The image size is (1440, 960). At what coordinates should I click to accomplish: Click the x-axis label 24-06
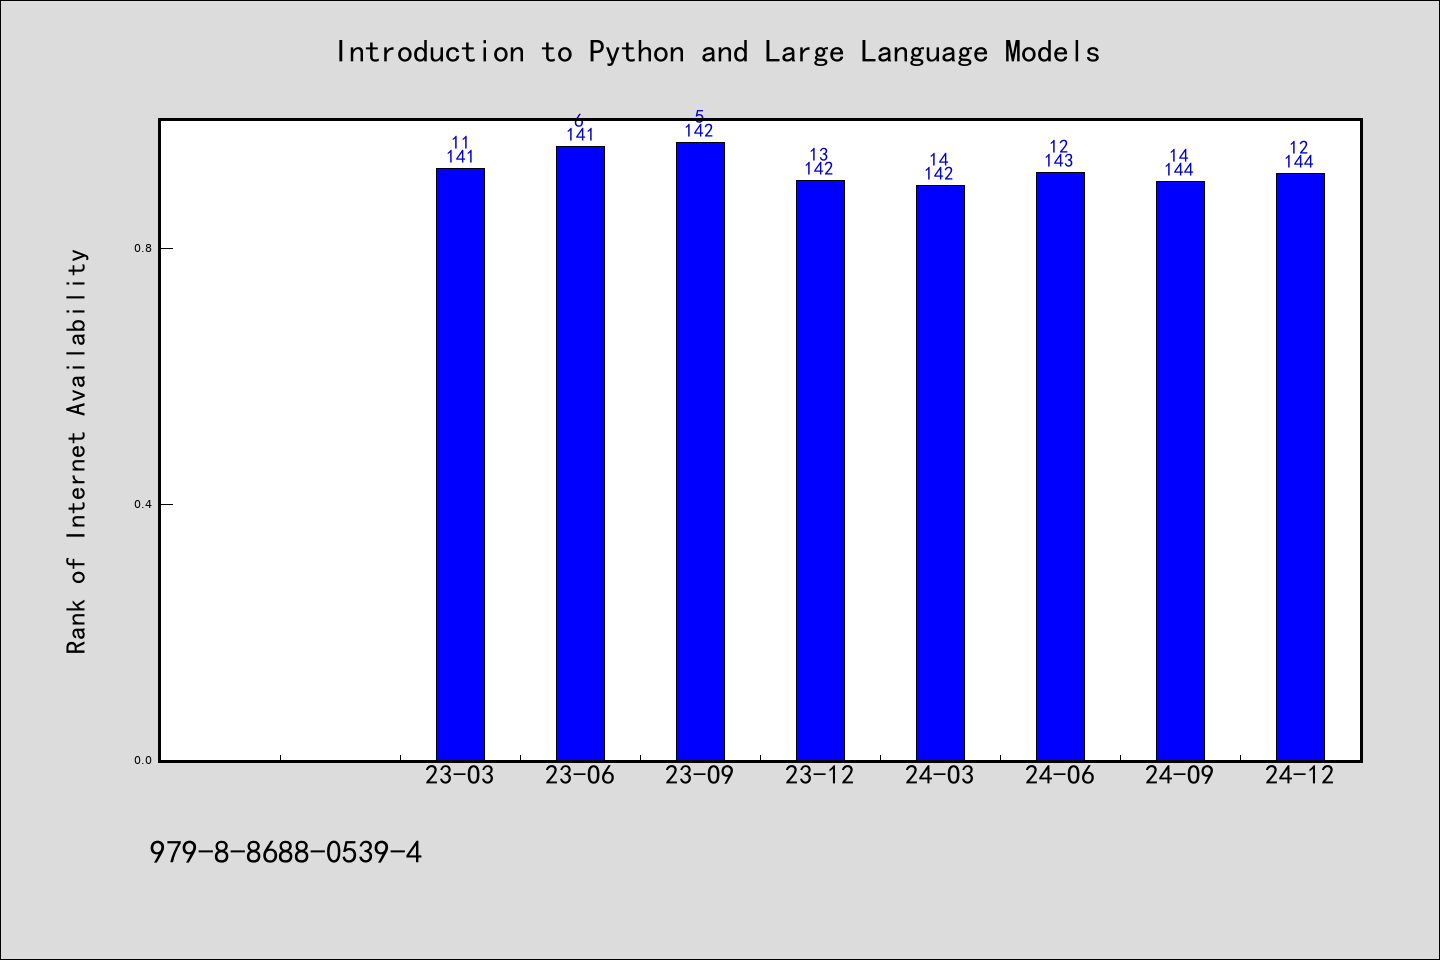1060,776
